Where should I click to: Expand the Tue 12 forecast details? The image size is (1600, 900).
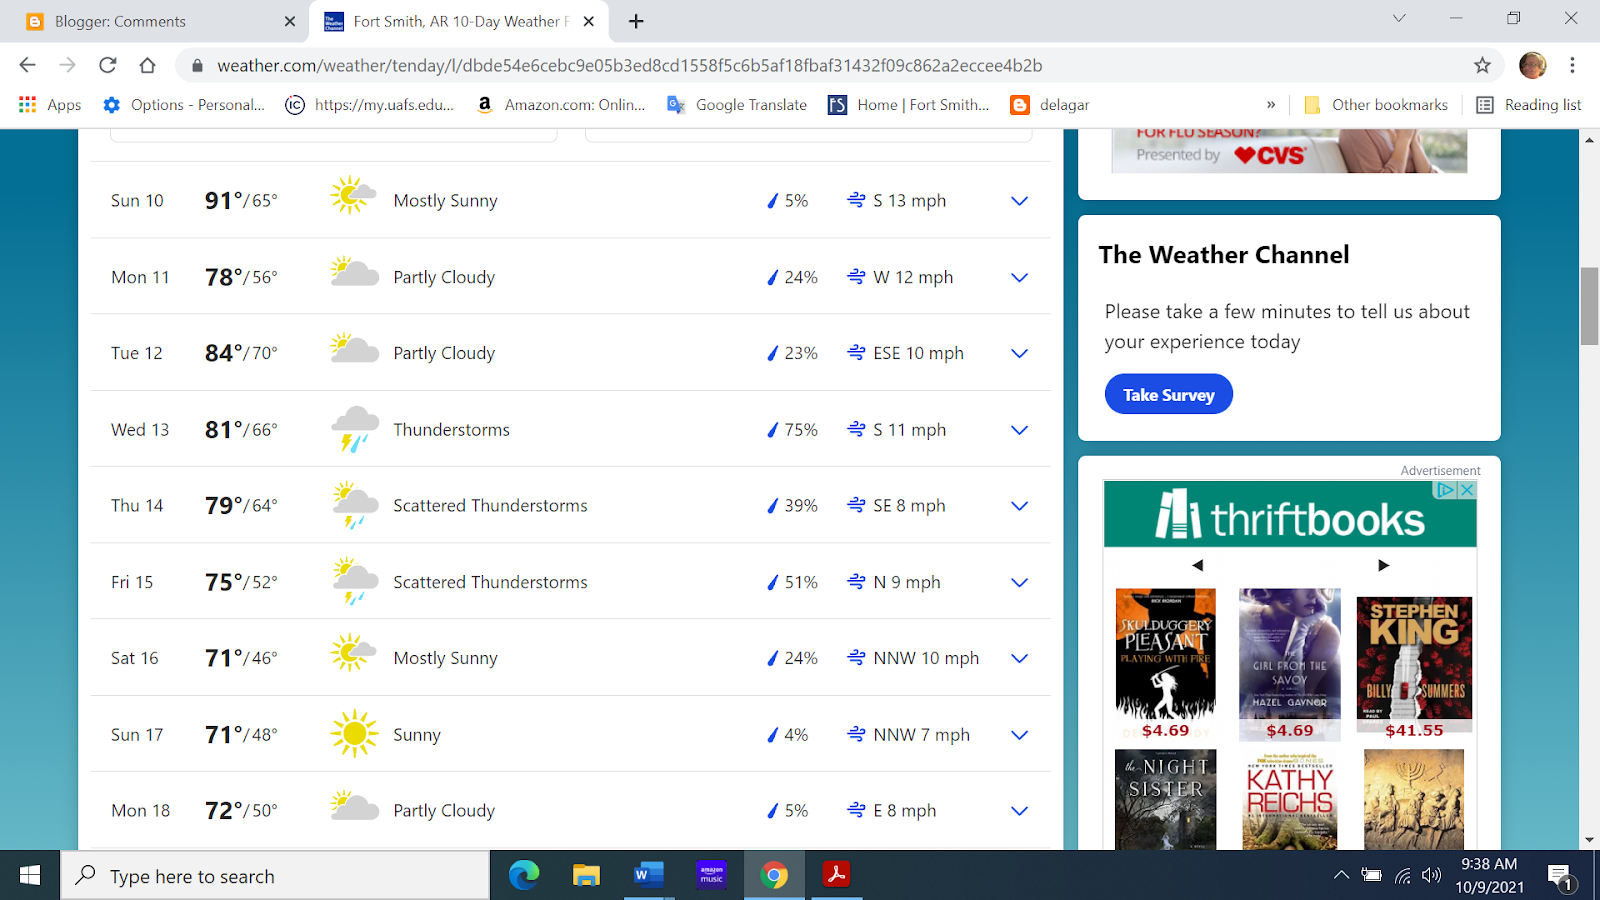(x=1019, y=353)
